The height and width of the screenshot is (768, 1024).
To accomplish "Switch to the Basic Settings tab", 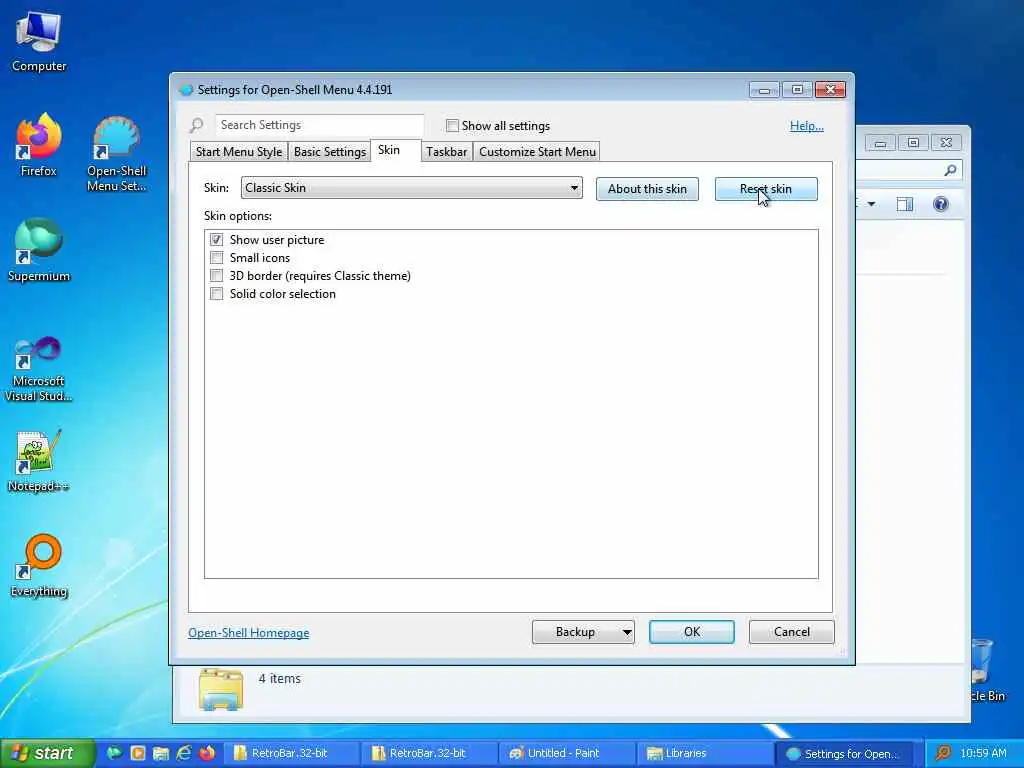I will [330, 152].
